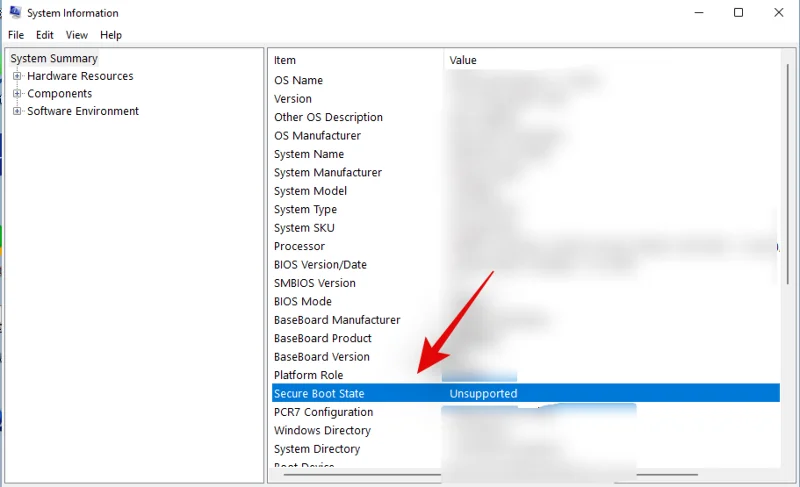Screen dimensions: 800x487
Task: Select the Version row
Action: point(526,99)
